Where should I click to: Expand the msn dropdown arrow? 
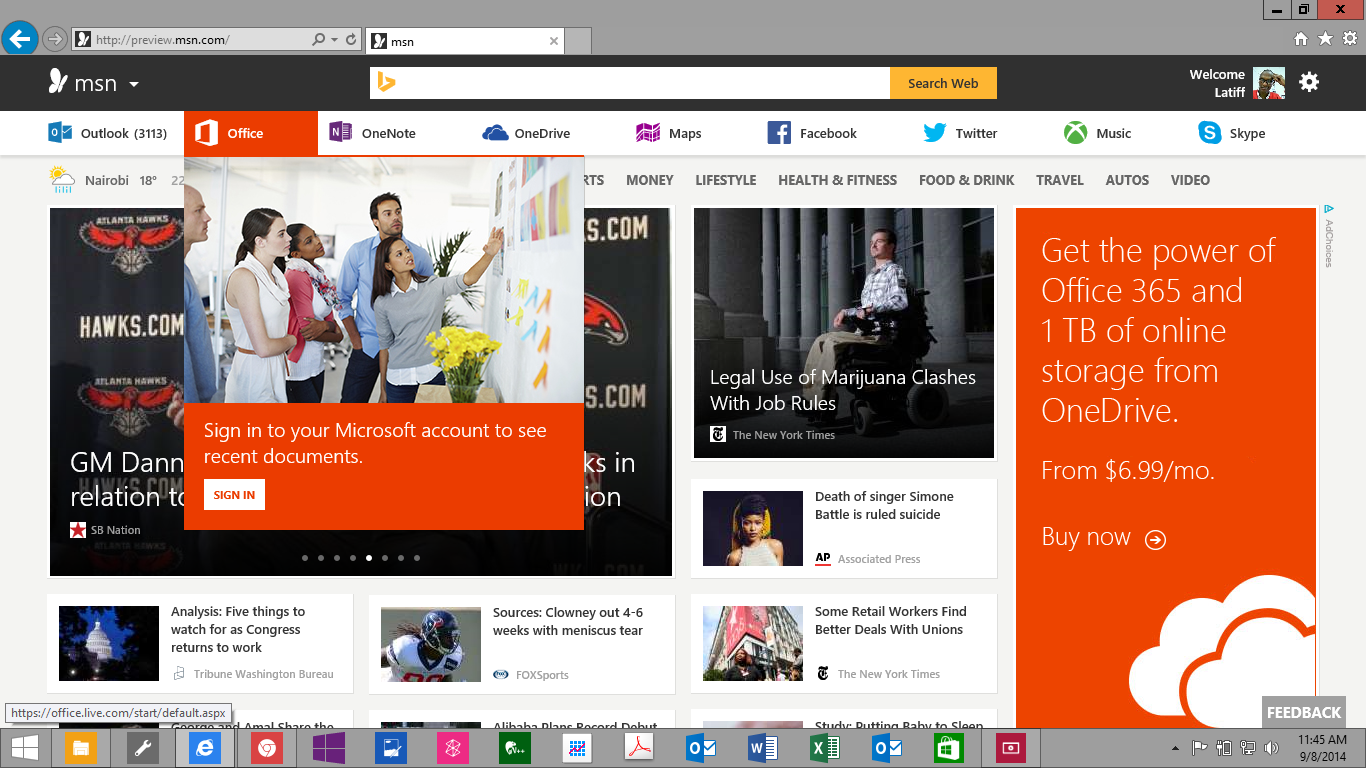pos(134,84)
